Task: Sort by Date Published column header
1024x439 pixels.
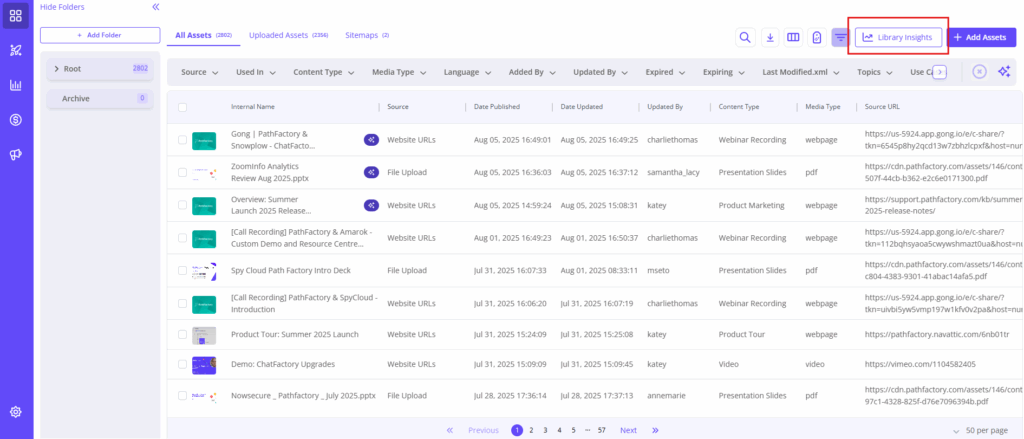Action: click(x=497, y=106)
